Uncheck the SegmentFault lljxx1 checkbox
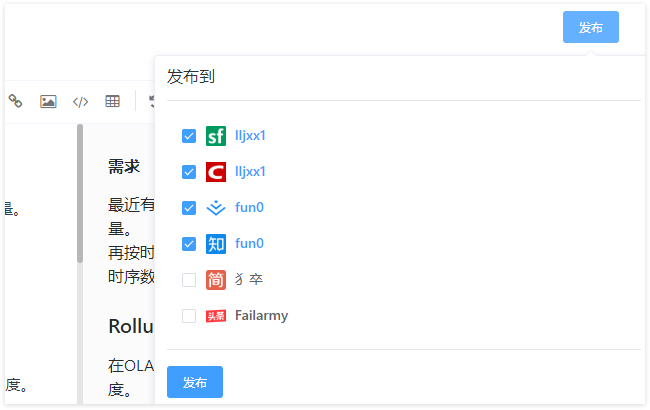650x410 pixels. (x=189, y=136)
